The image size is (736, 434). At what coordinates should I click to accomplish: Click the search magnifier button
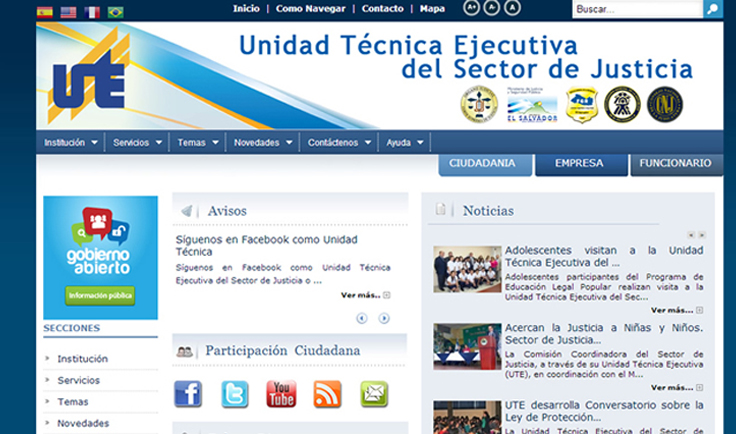click(x=712, y=9)
